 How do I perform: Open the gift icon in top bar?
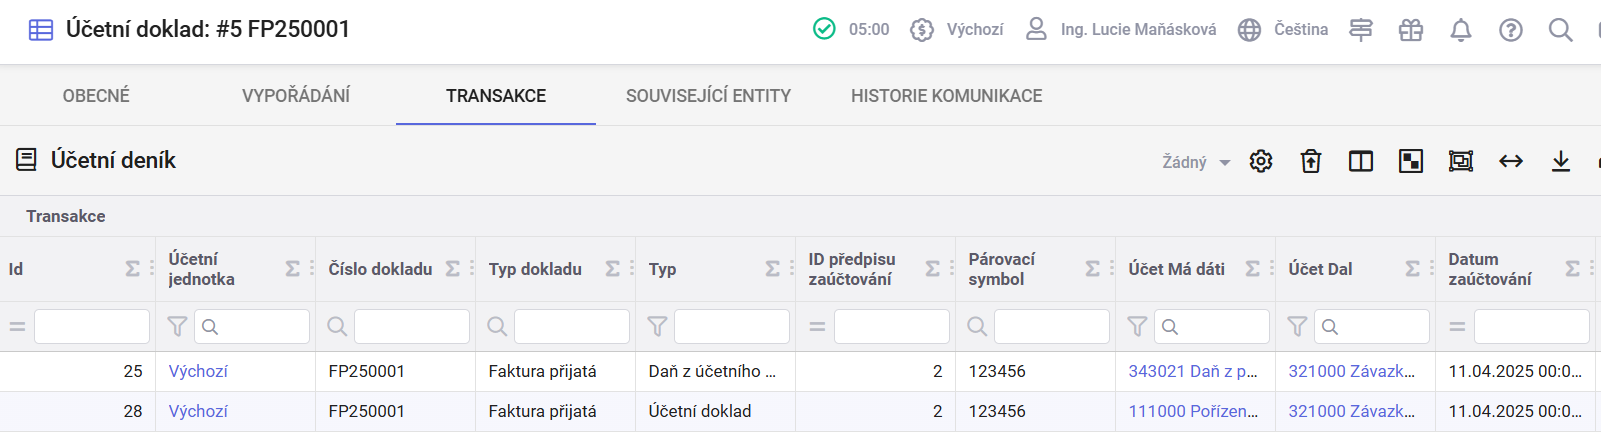[1411, 30]
